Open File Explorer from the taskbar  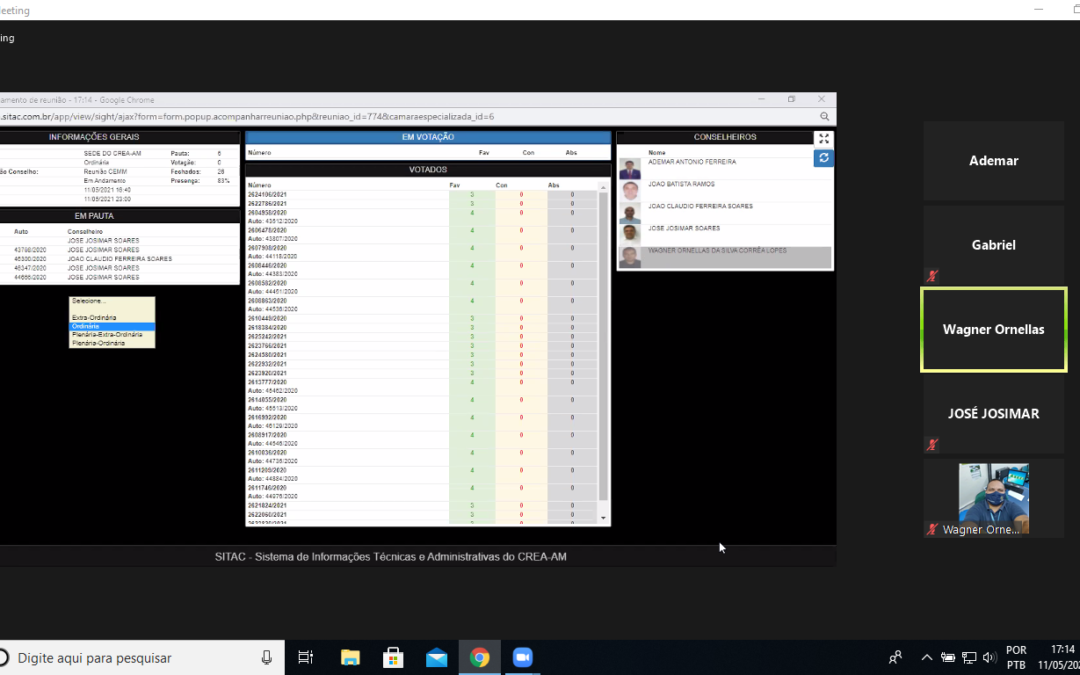351,657
